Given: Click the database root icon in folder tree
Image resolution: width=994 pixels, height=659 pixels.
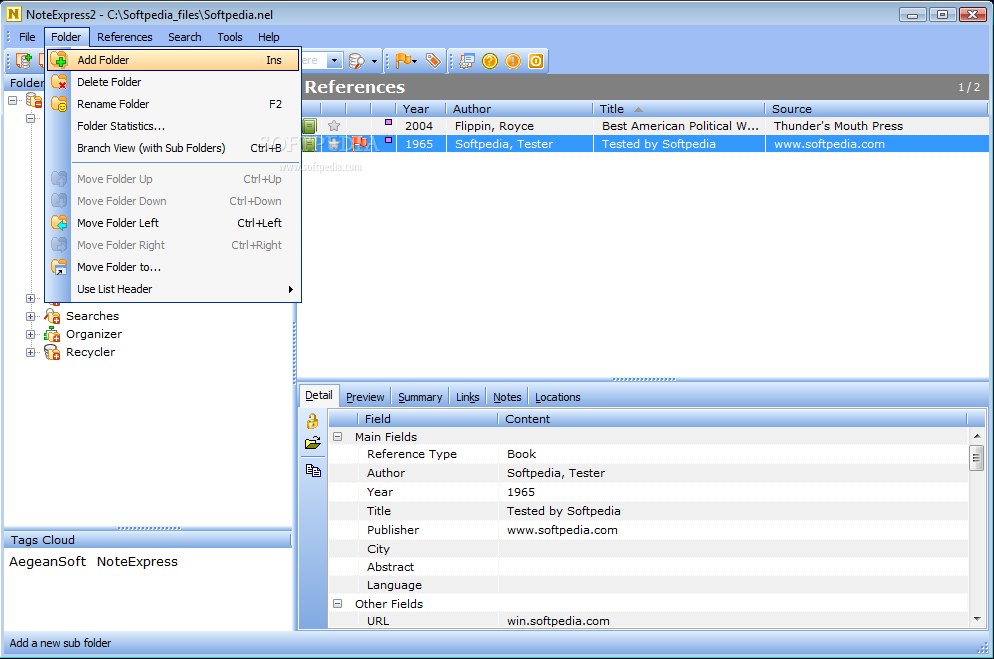Looking at the screenshot, I should tap(34, 100).
